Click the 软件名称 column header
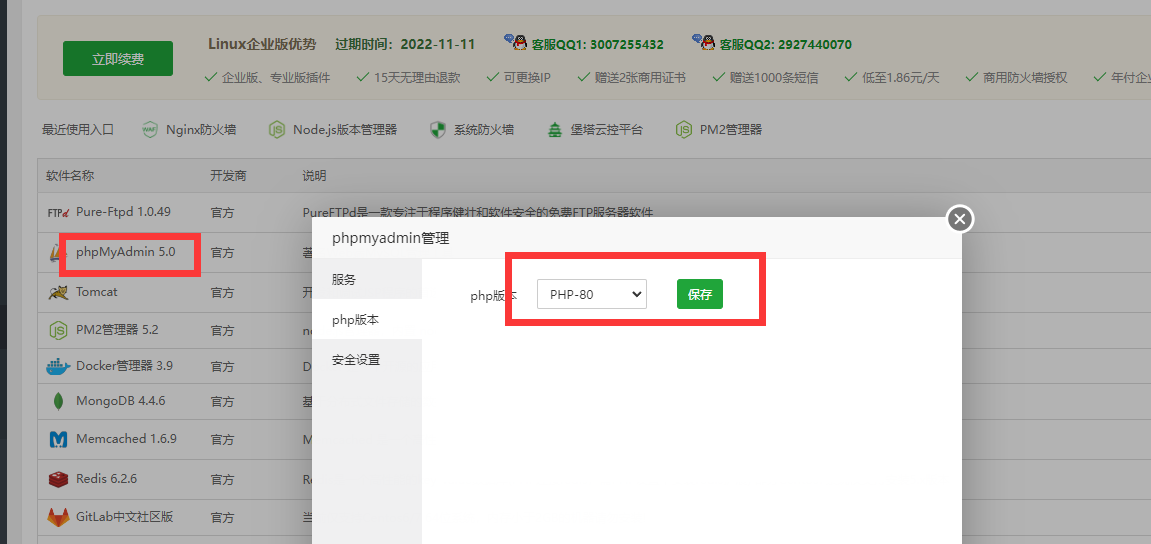Image resolution: width=1151 pixels, height=544 pixels. click(70, 176)
